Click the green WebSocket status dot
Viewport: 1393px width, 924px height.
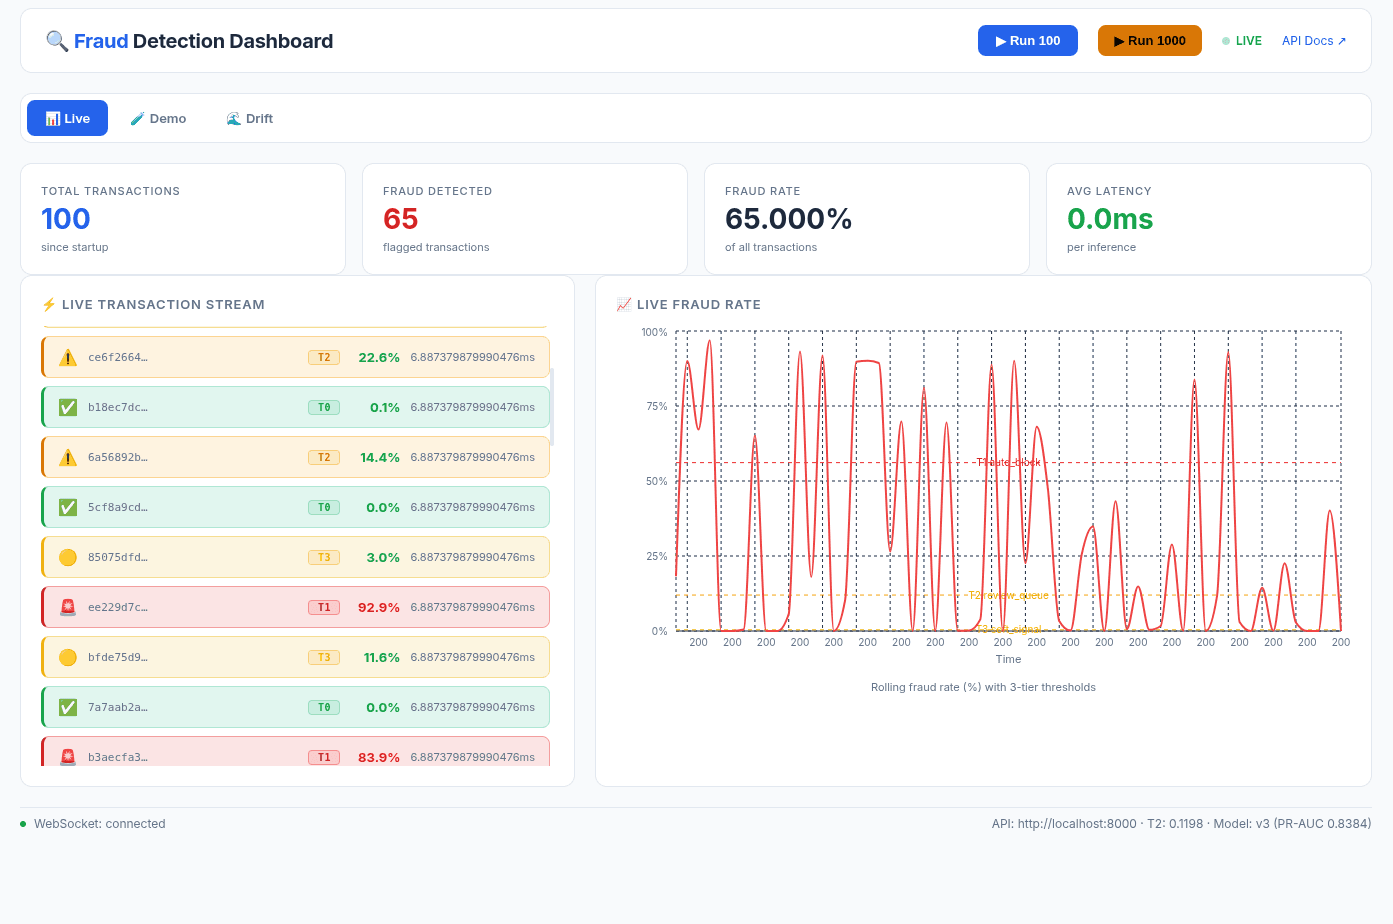coord(23,824)
